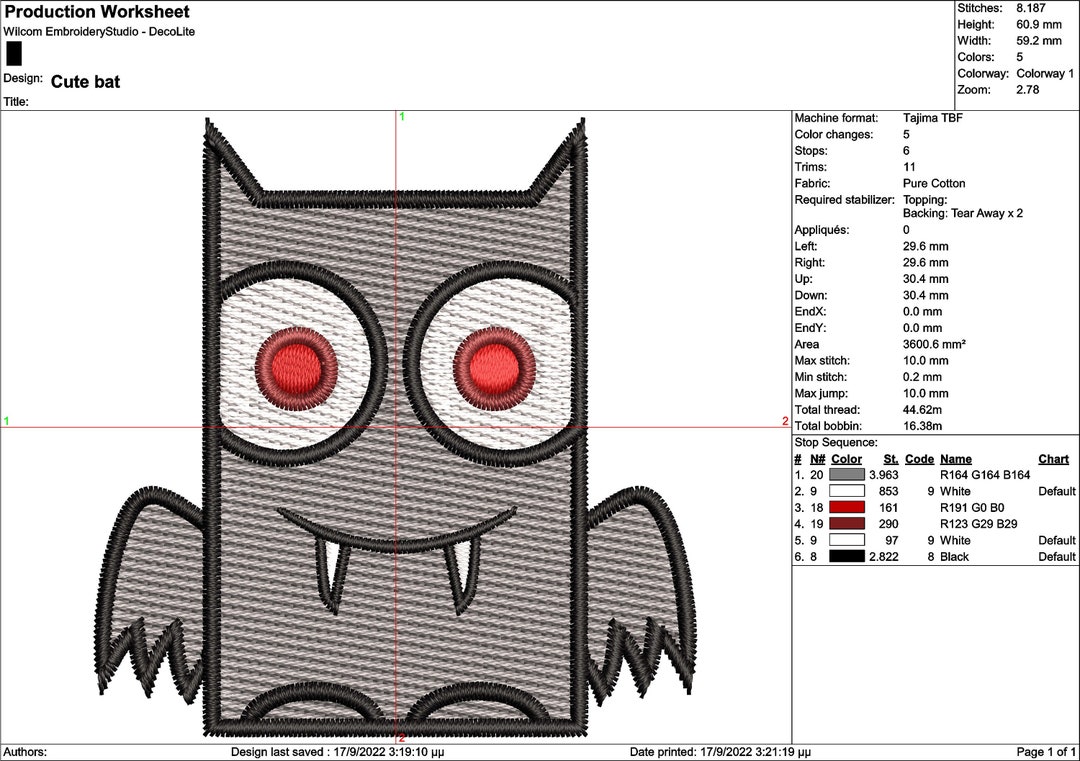1080x761 pixels.
Task: Click the Colorway 1 value
Action: tap(1043, 73)
